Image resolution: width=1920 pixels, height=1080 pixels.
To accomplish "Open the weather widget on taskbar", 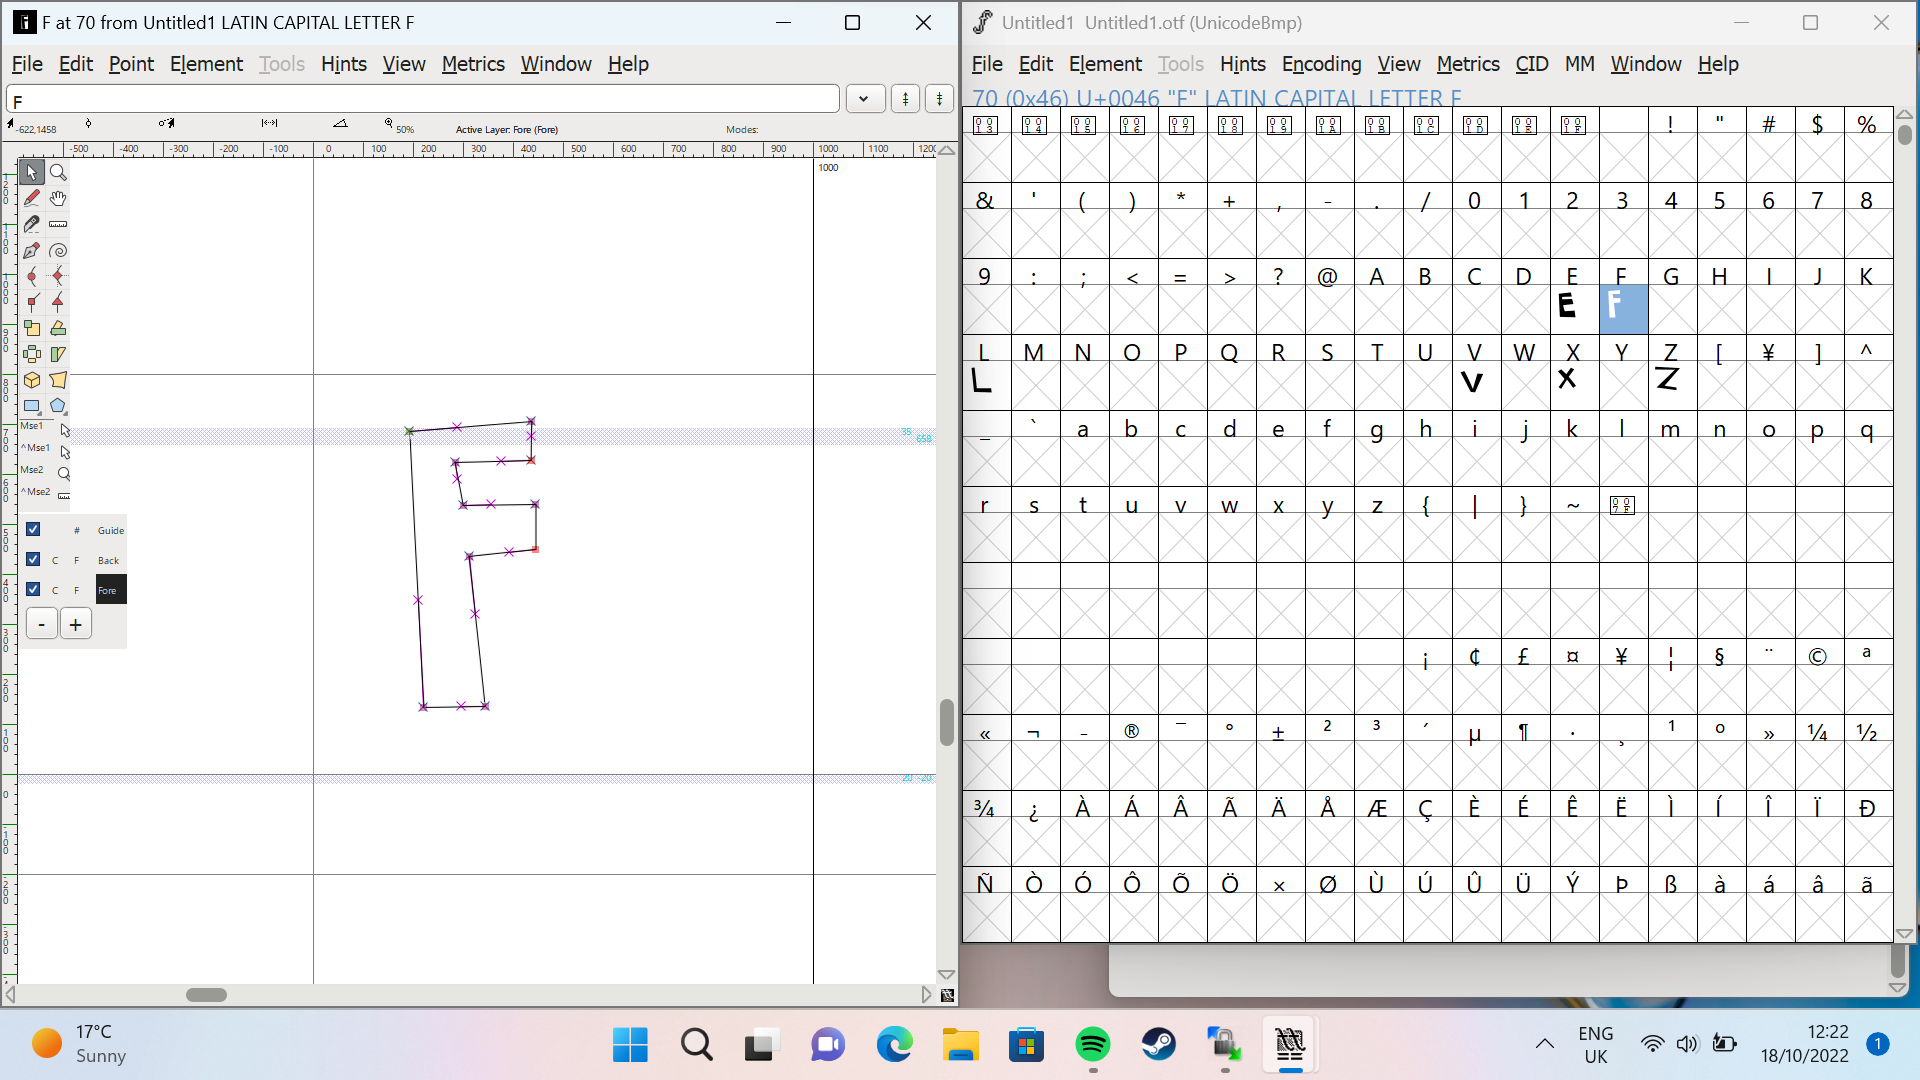I will (x=80, y=1044).
